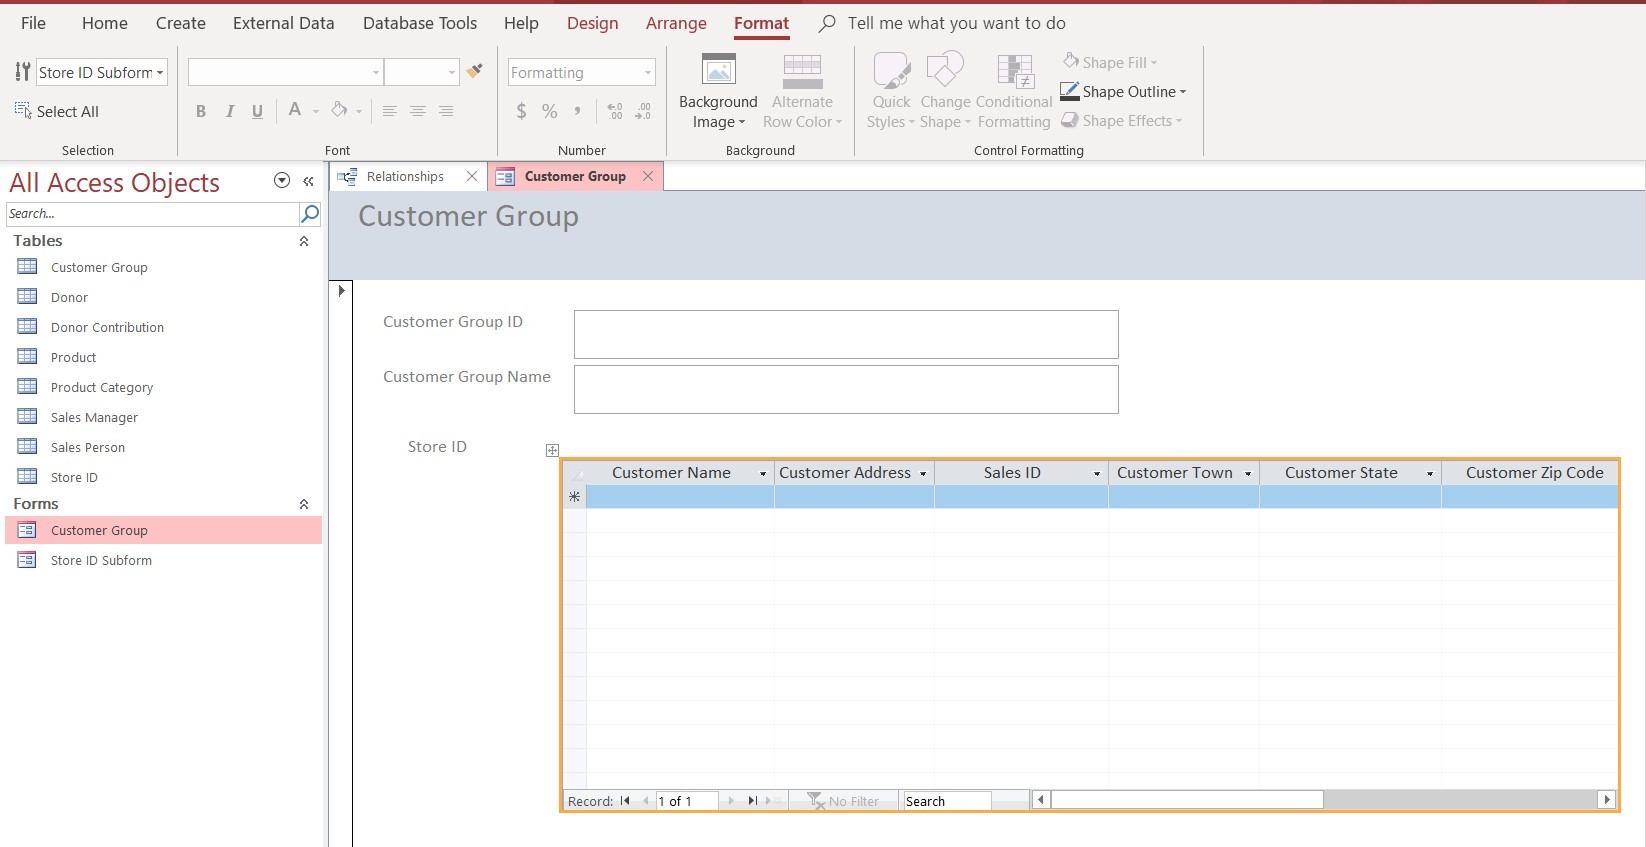
Task: Open Sales ID column filter dropdown
Action: point(1097,473)
